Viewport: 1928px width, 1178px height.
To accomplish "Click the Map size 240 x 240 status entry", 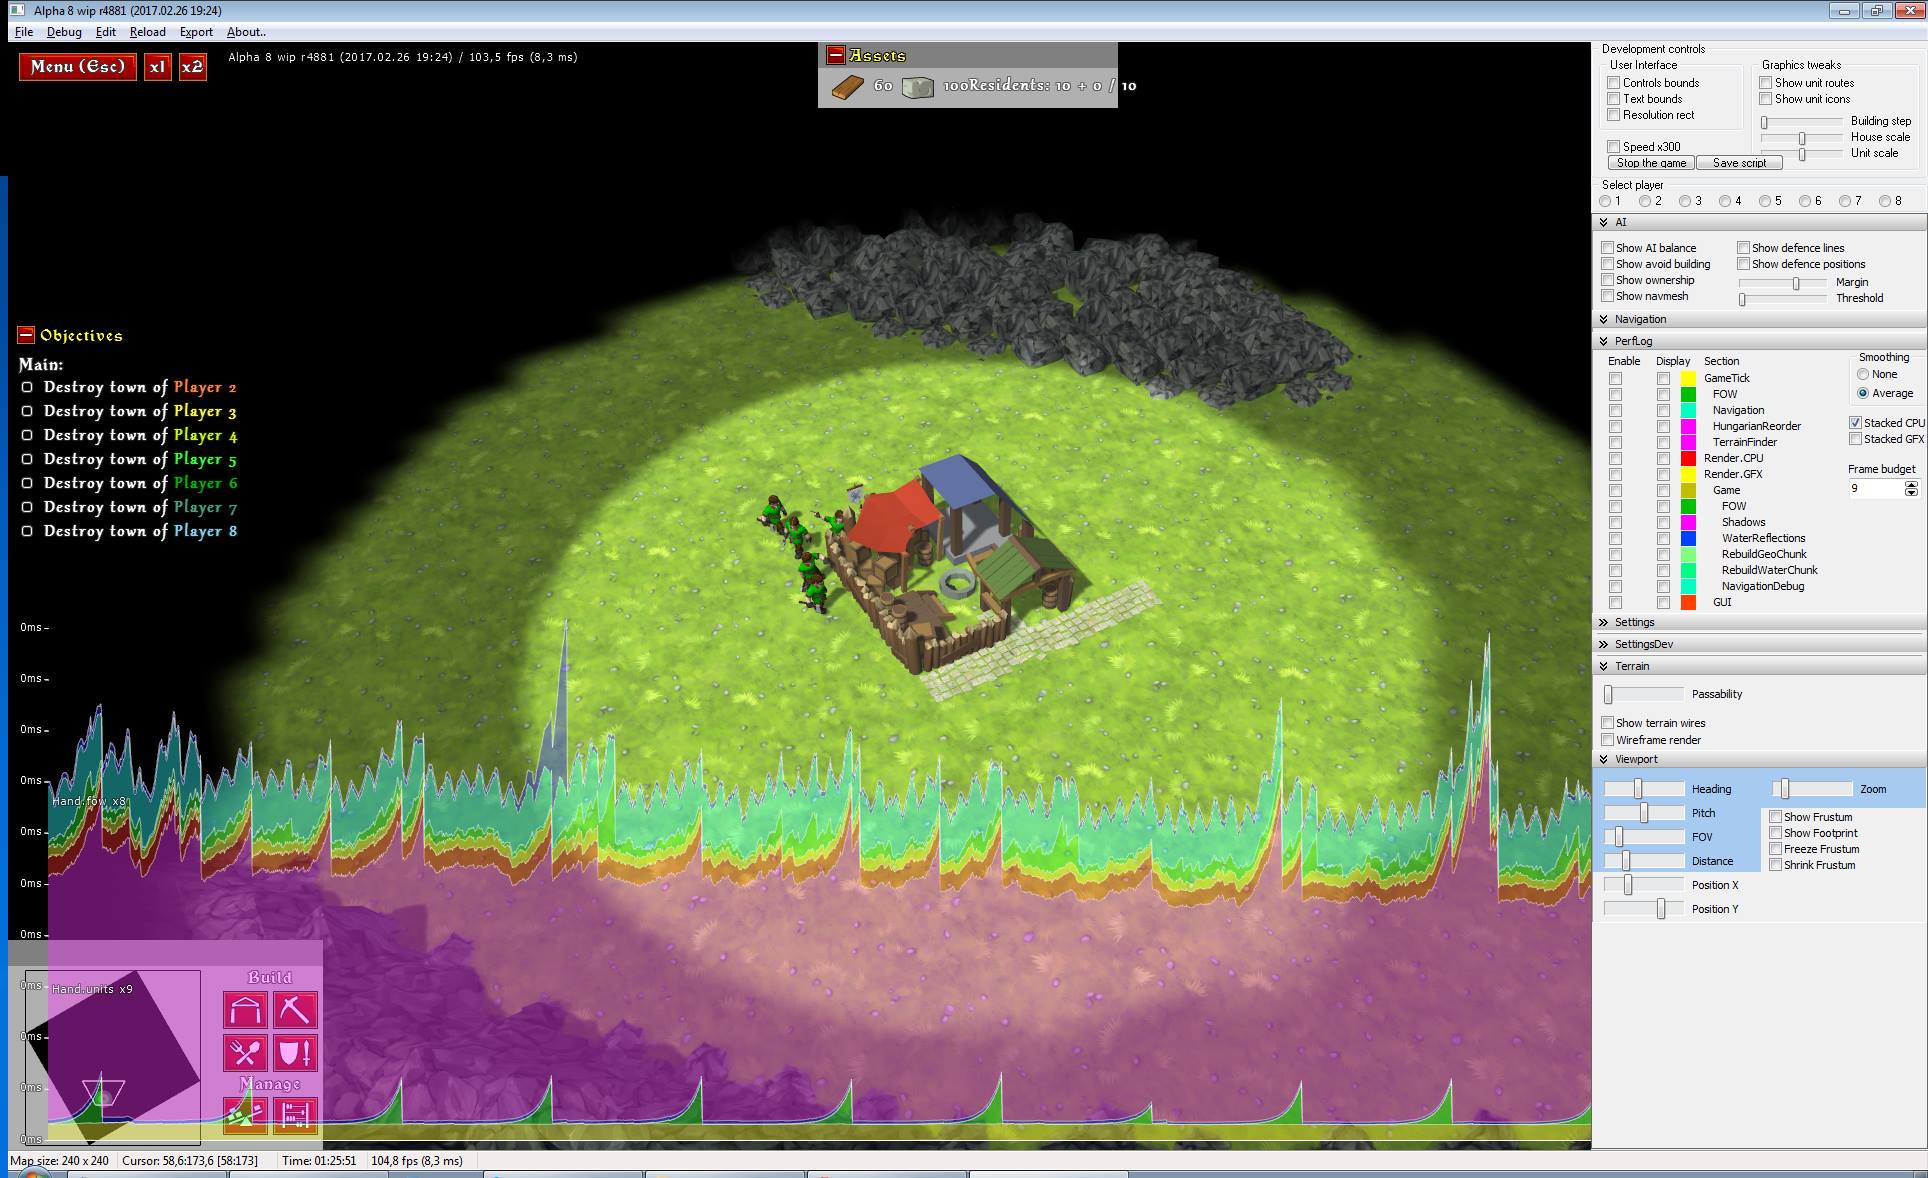I will coord(60,1161).
